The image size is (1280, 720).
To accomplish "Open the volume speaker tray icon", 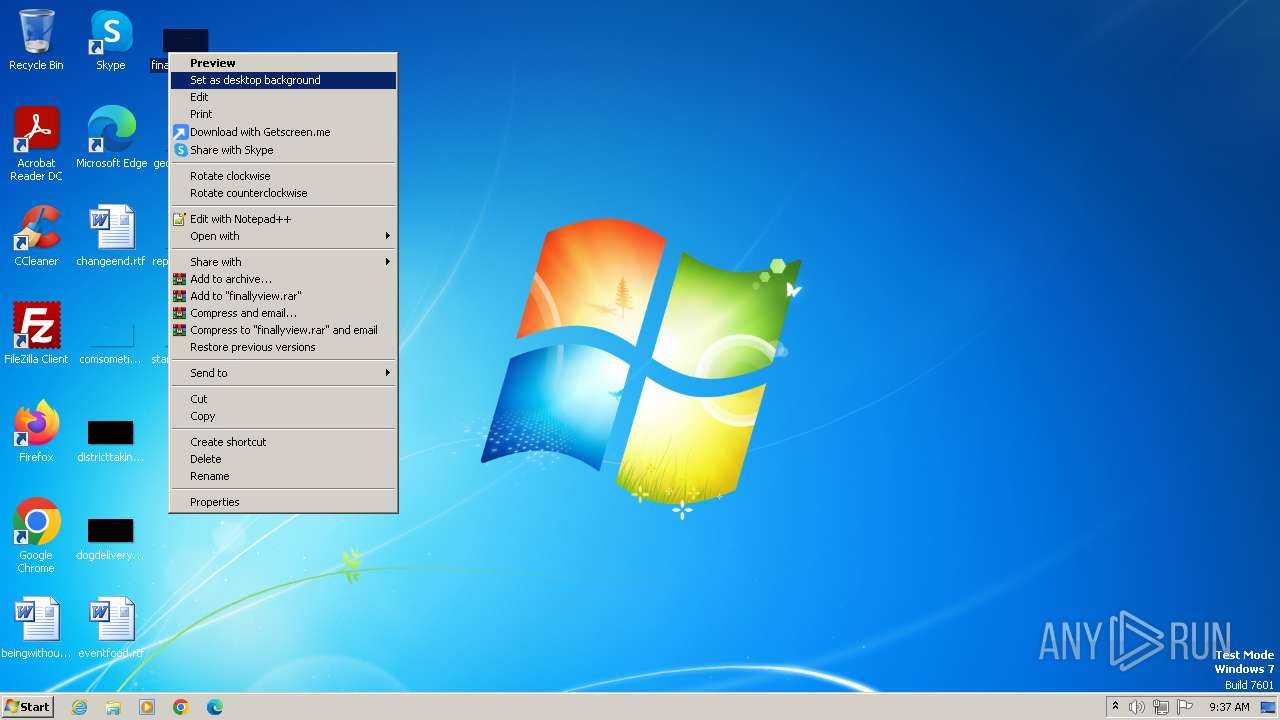I will point(1137,707).
